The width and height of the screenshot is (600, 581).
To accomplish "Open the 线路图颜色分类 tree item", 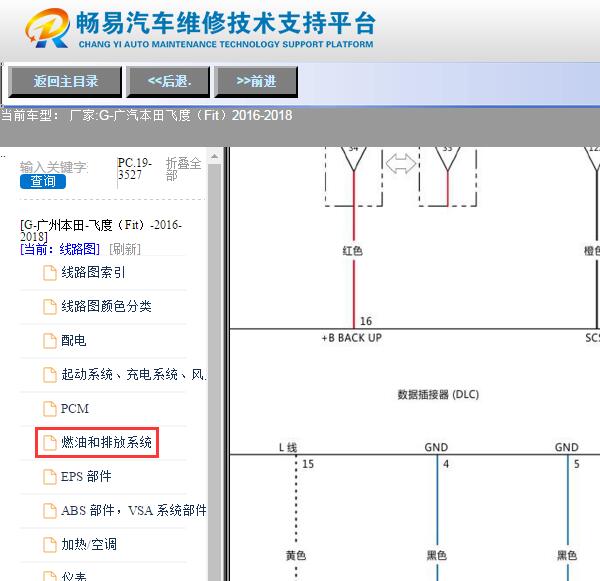I will coord(106,306).
